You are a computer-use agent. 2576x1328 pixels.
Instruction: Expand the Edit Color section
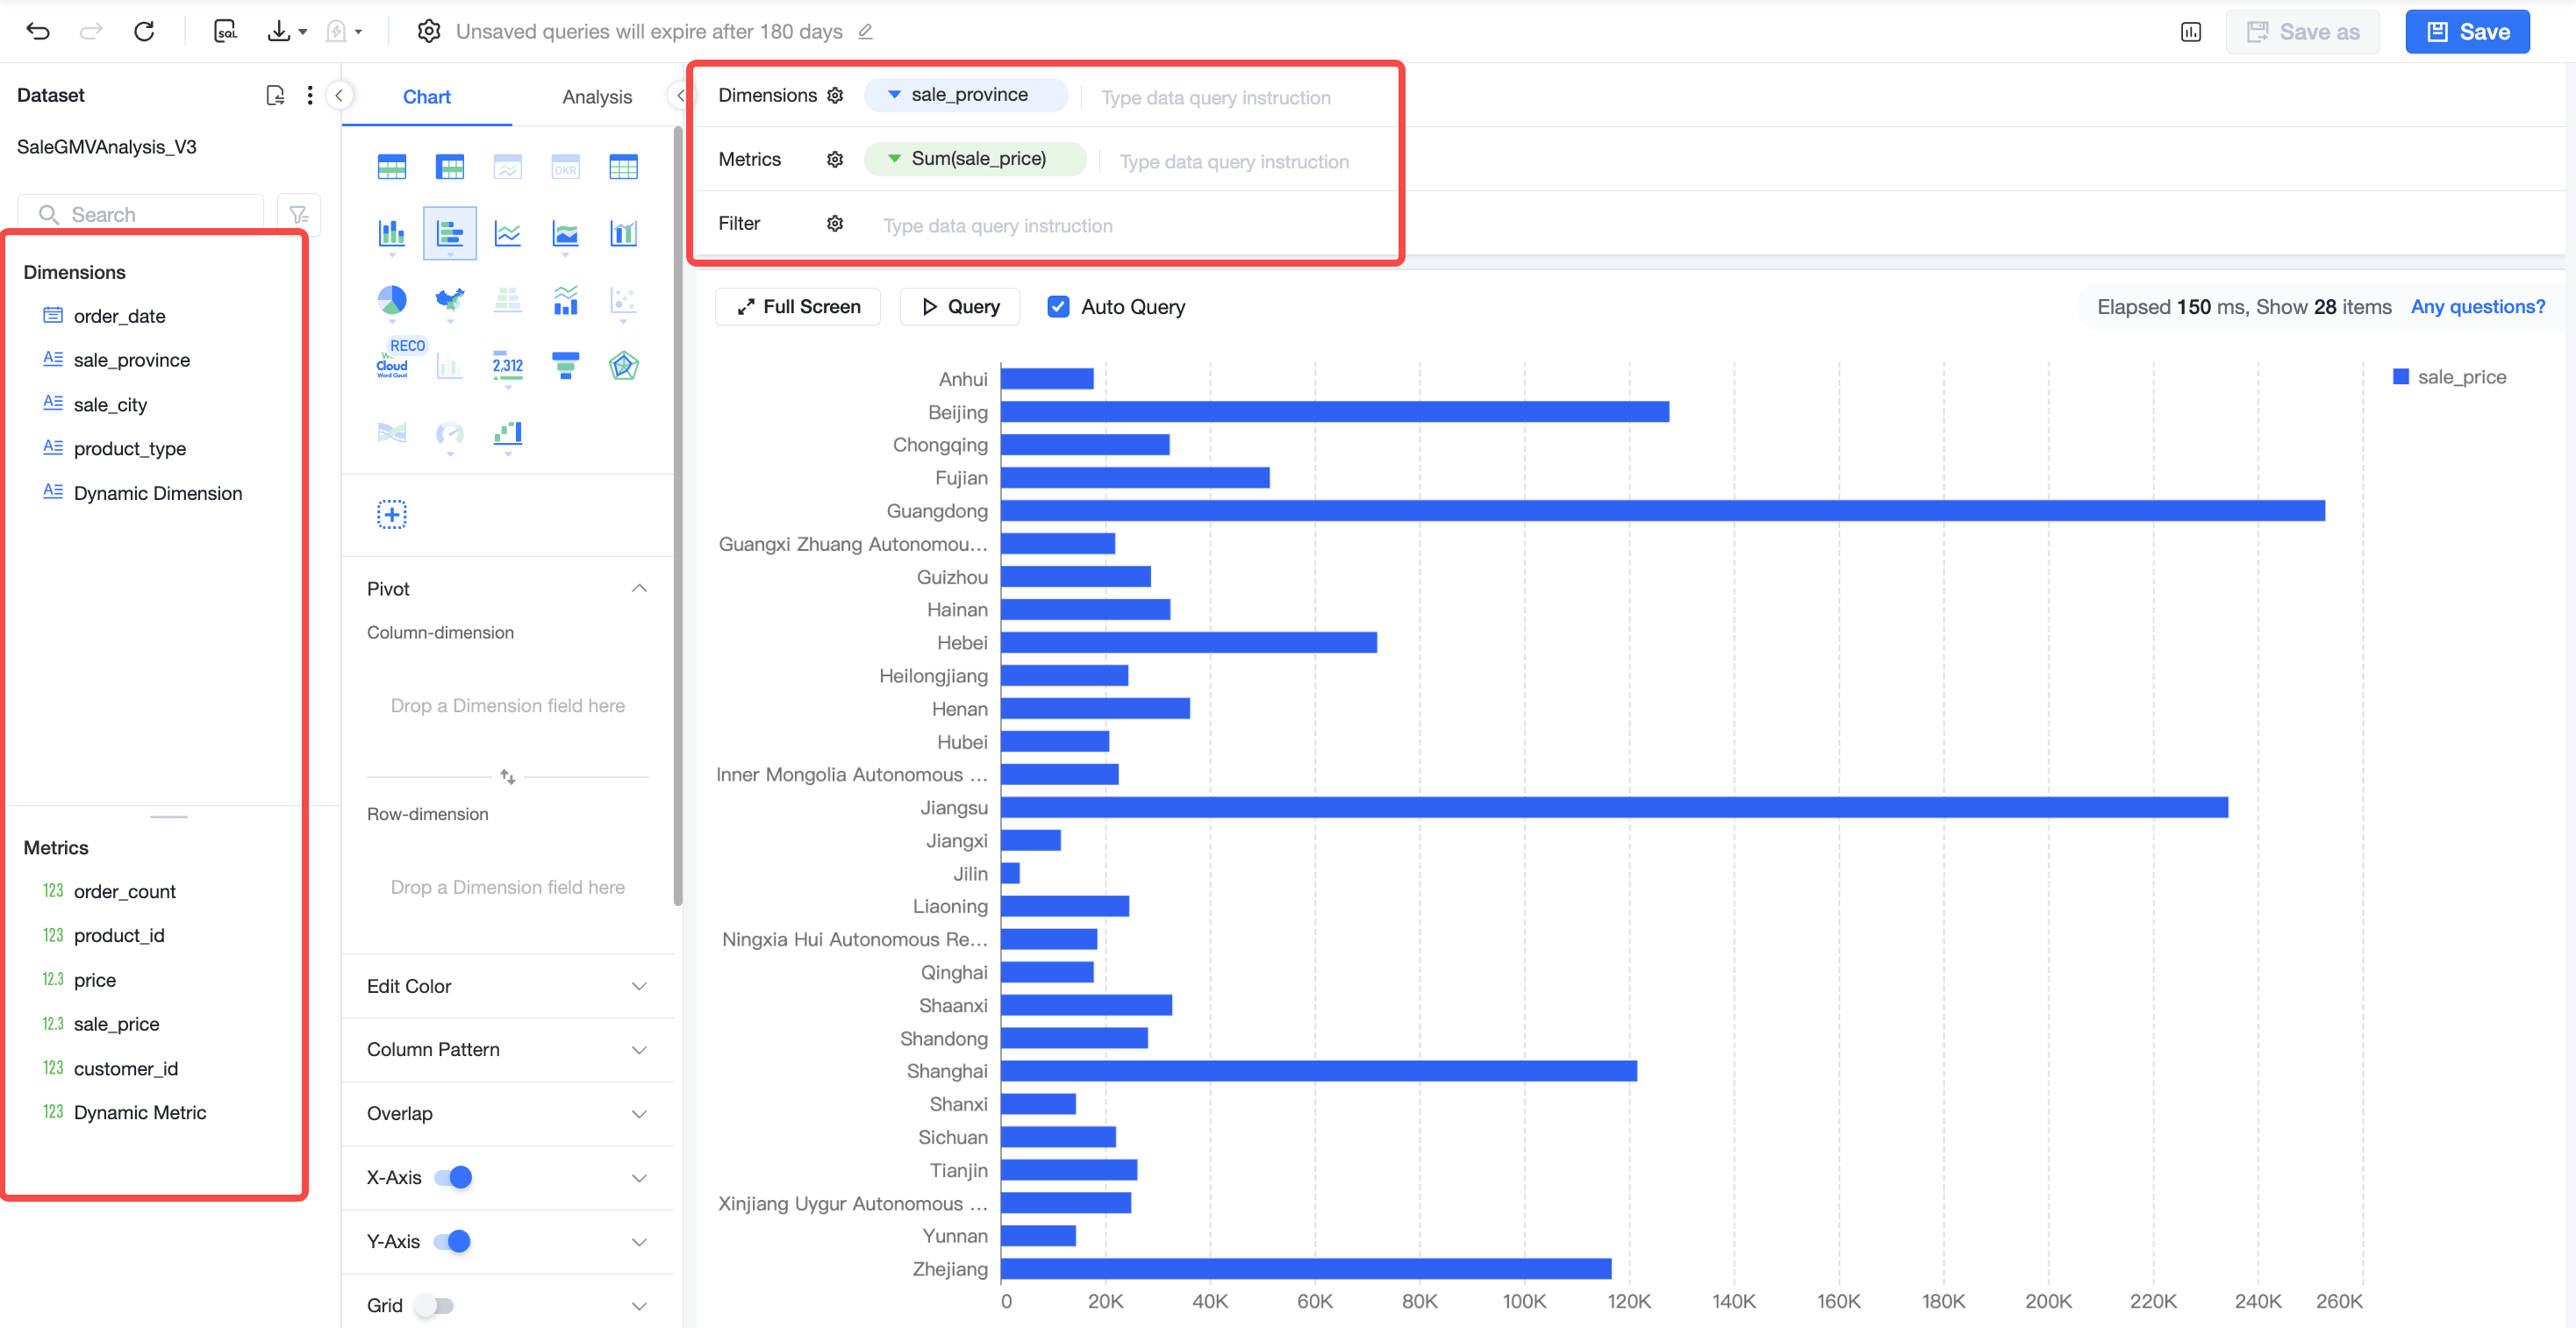507,986
